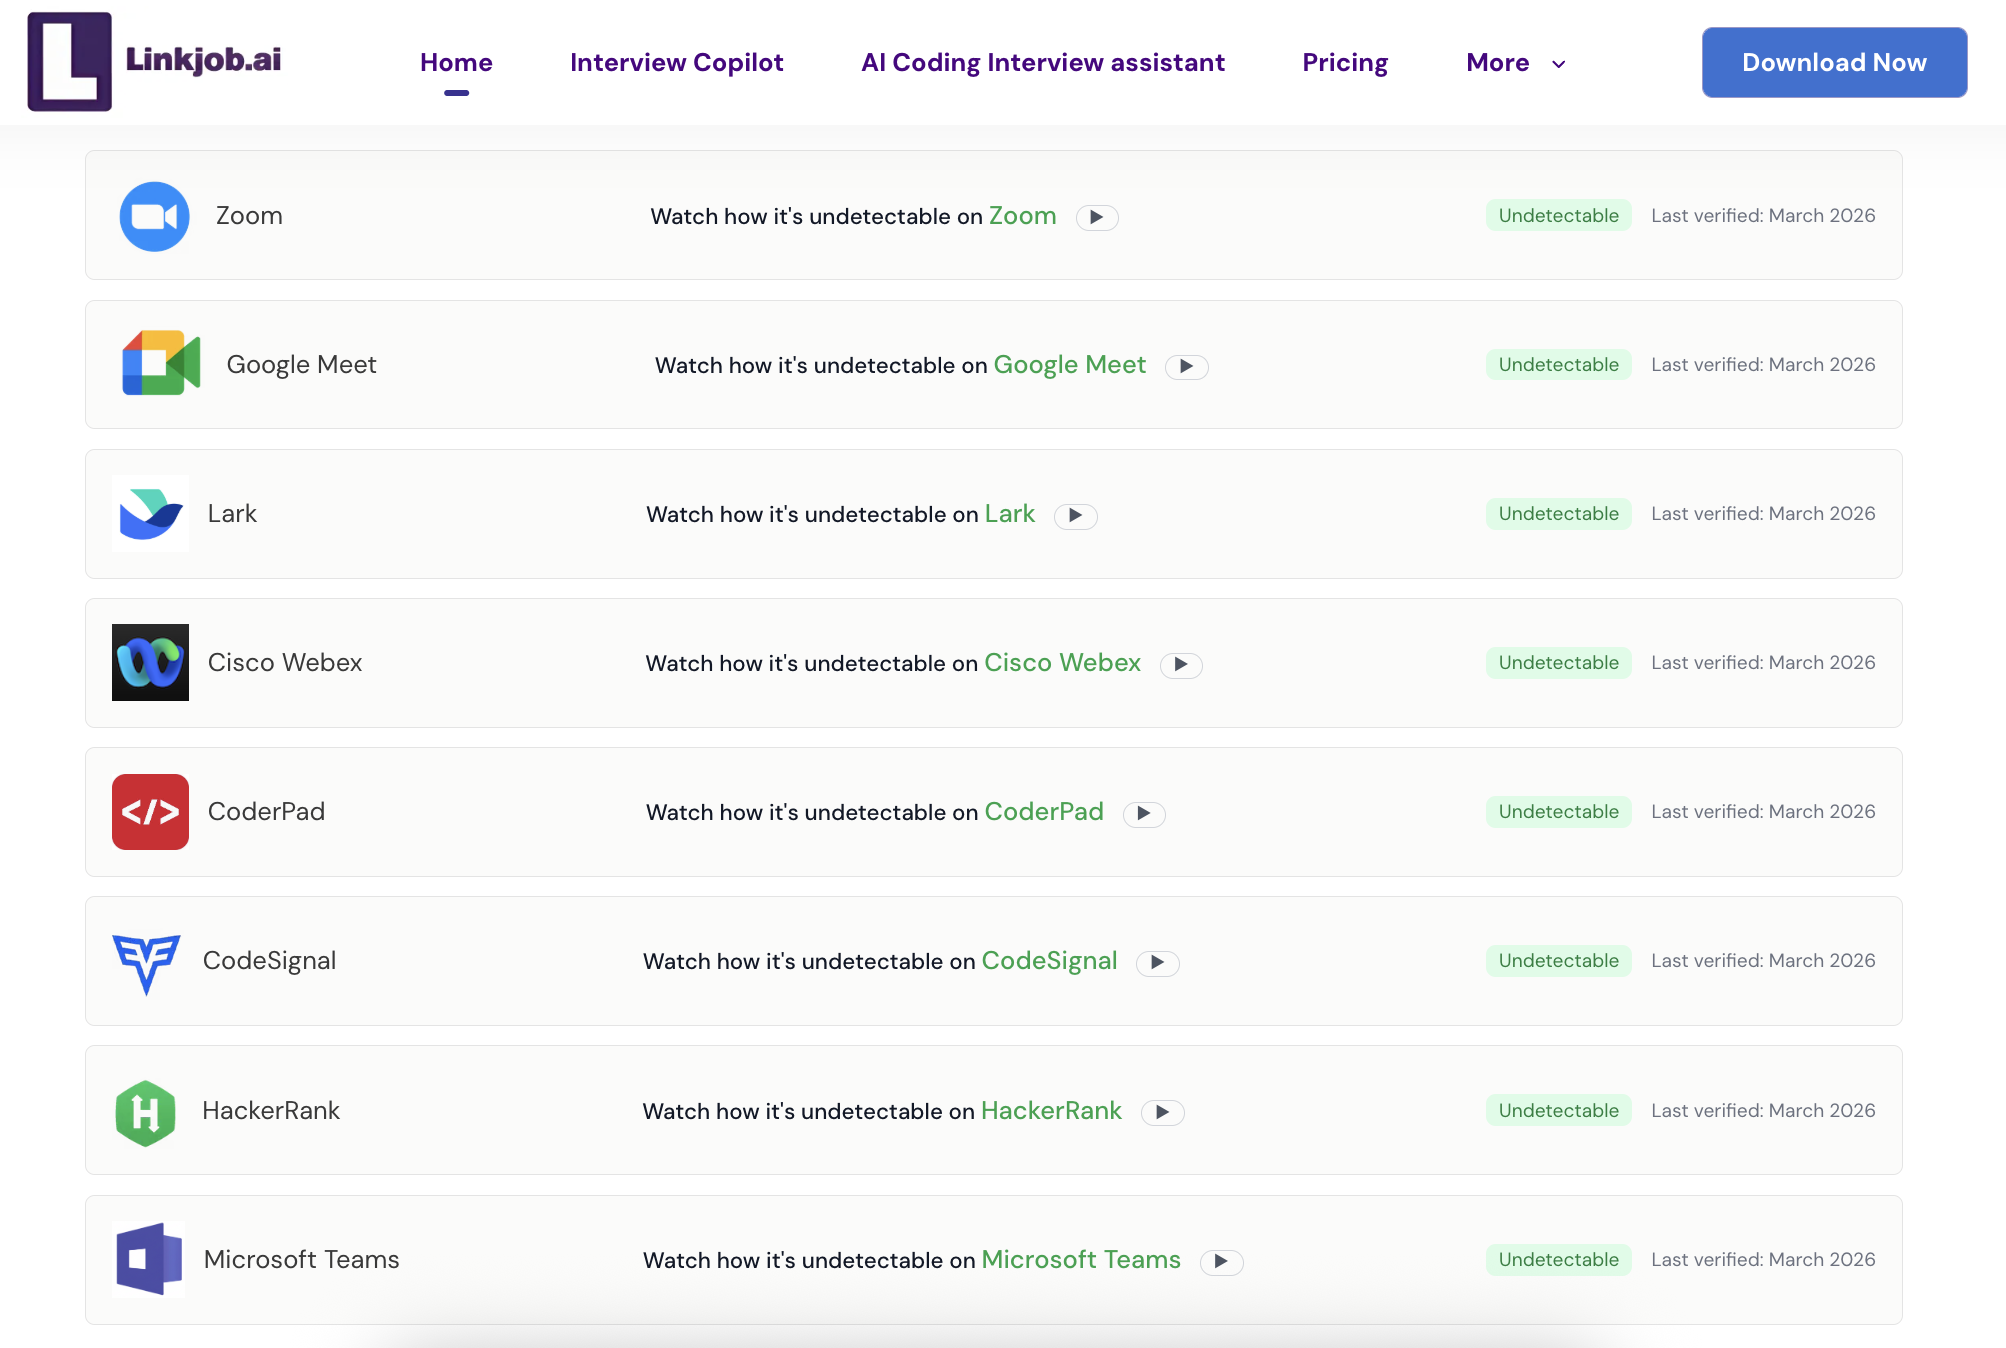Screen dimensions: 2006x1348
Task: Click the Download Now button
Action: point(1833,62)
